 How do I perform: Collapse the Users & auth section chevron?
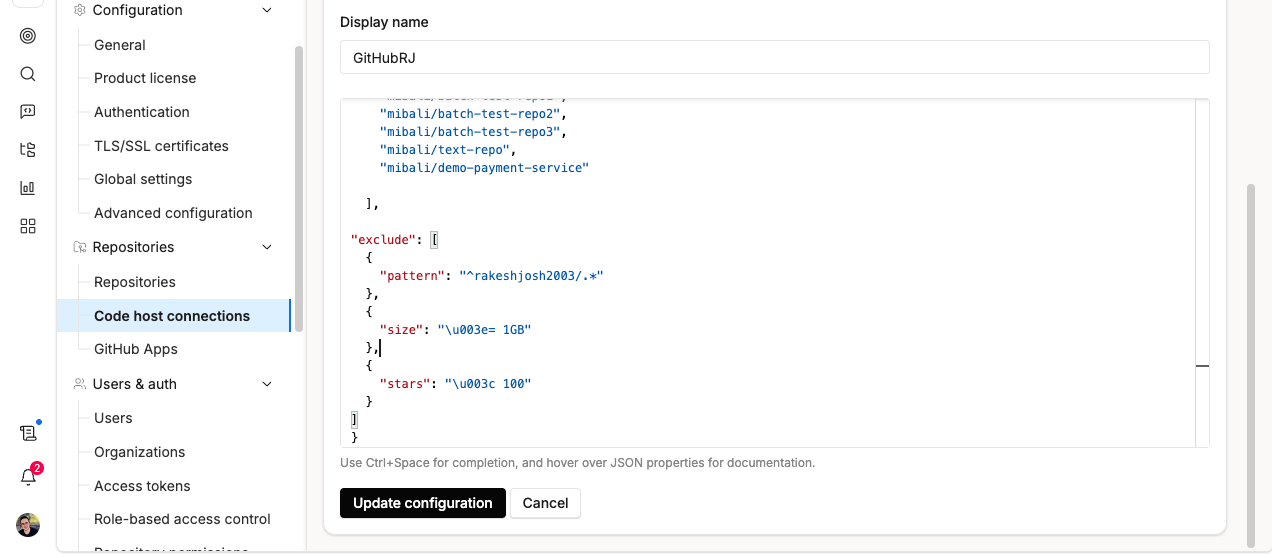[266, 384]
